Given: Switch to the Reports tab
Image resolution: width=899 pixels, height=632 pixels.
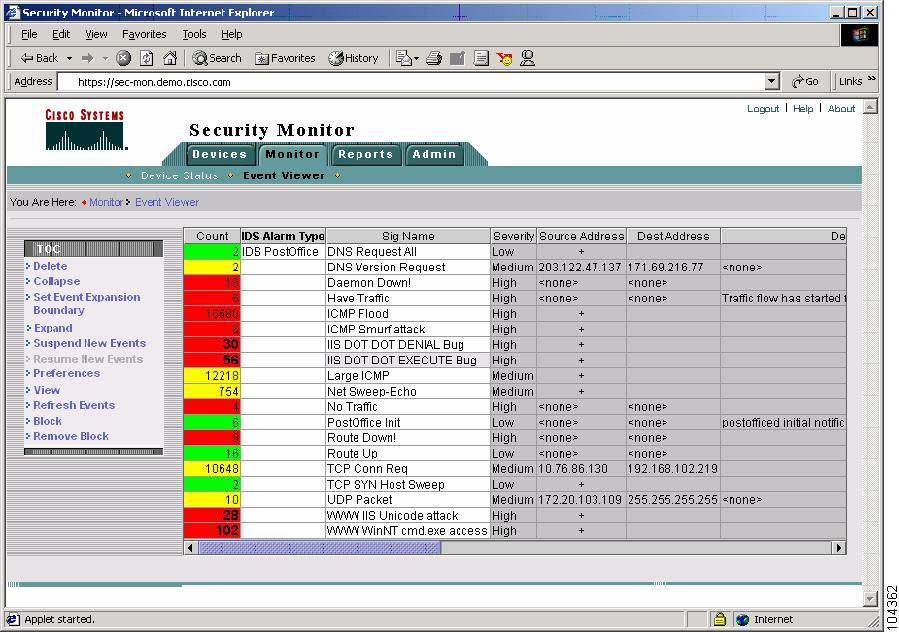Looking at the screenshot, I should [365, 154].
